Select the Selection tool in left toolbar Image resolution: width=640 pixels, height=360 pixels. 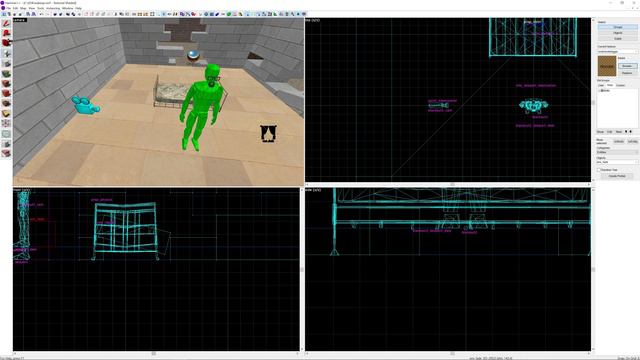click(x=6, y=24)
